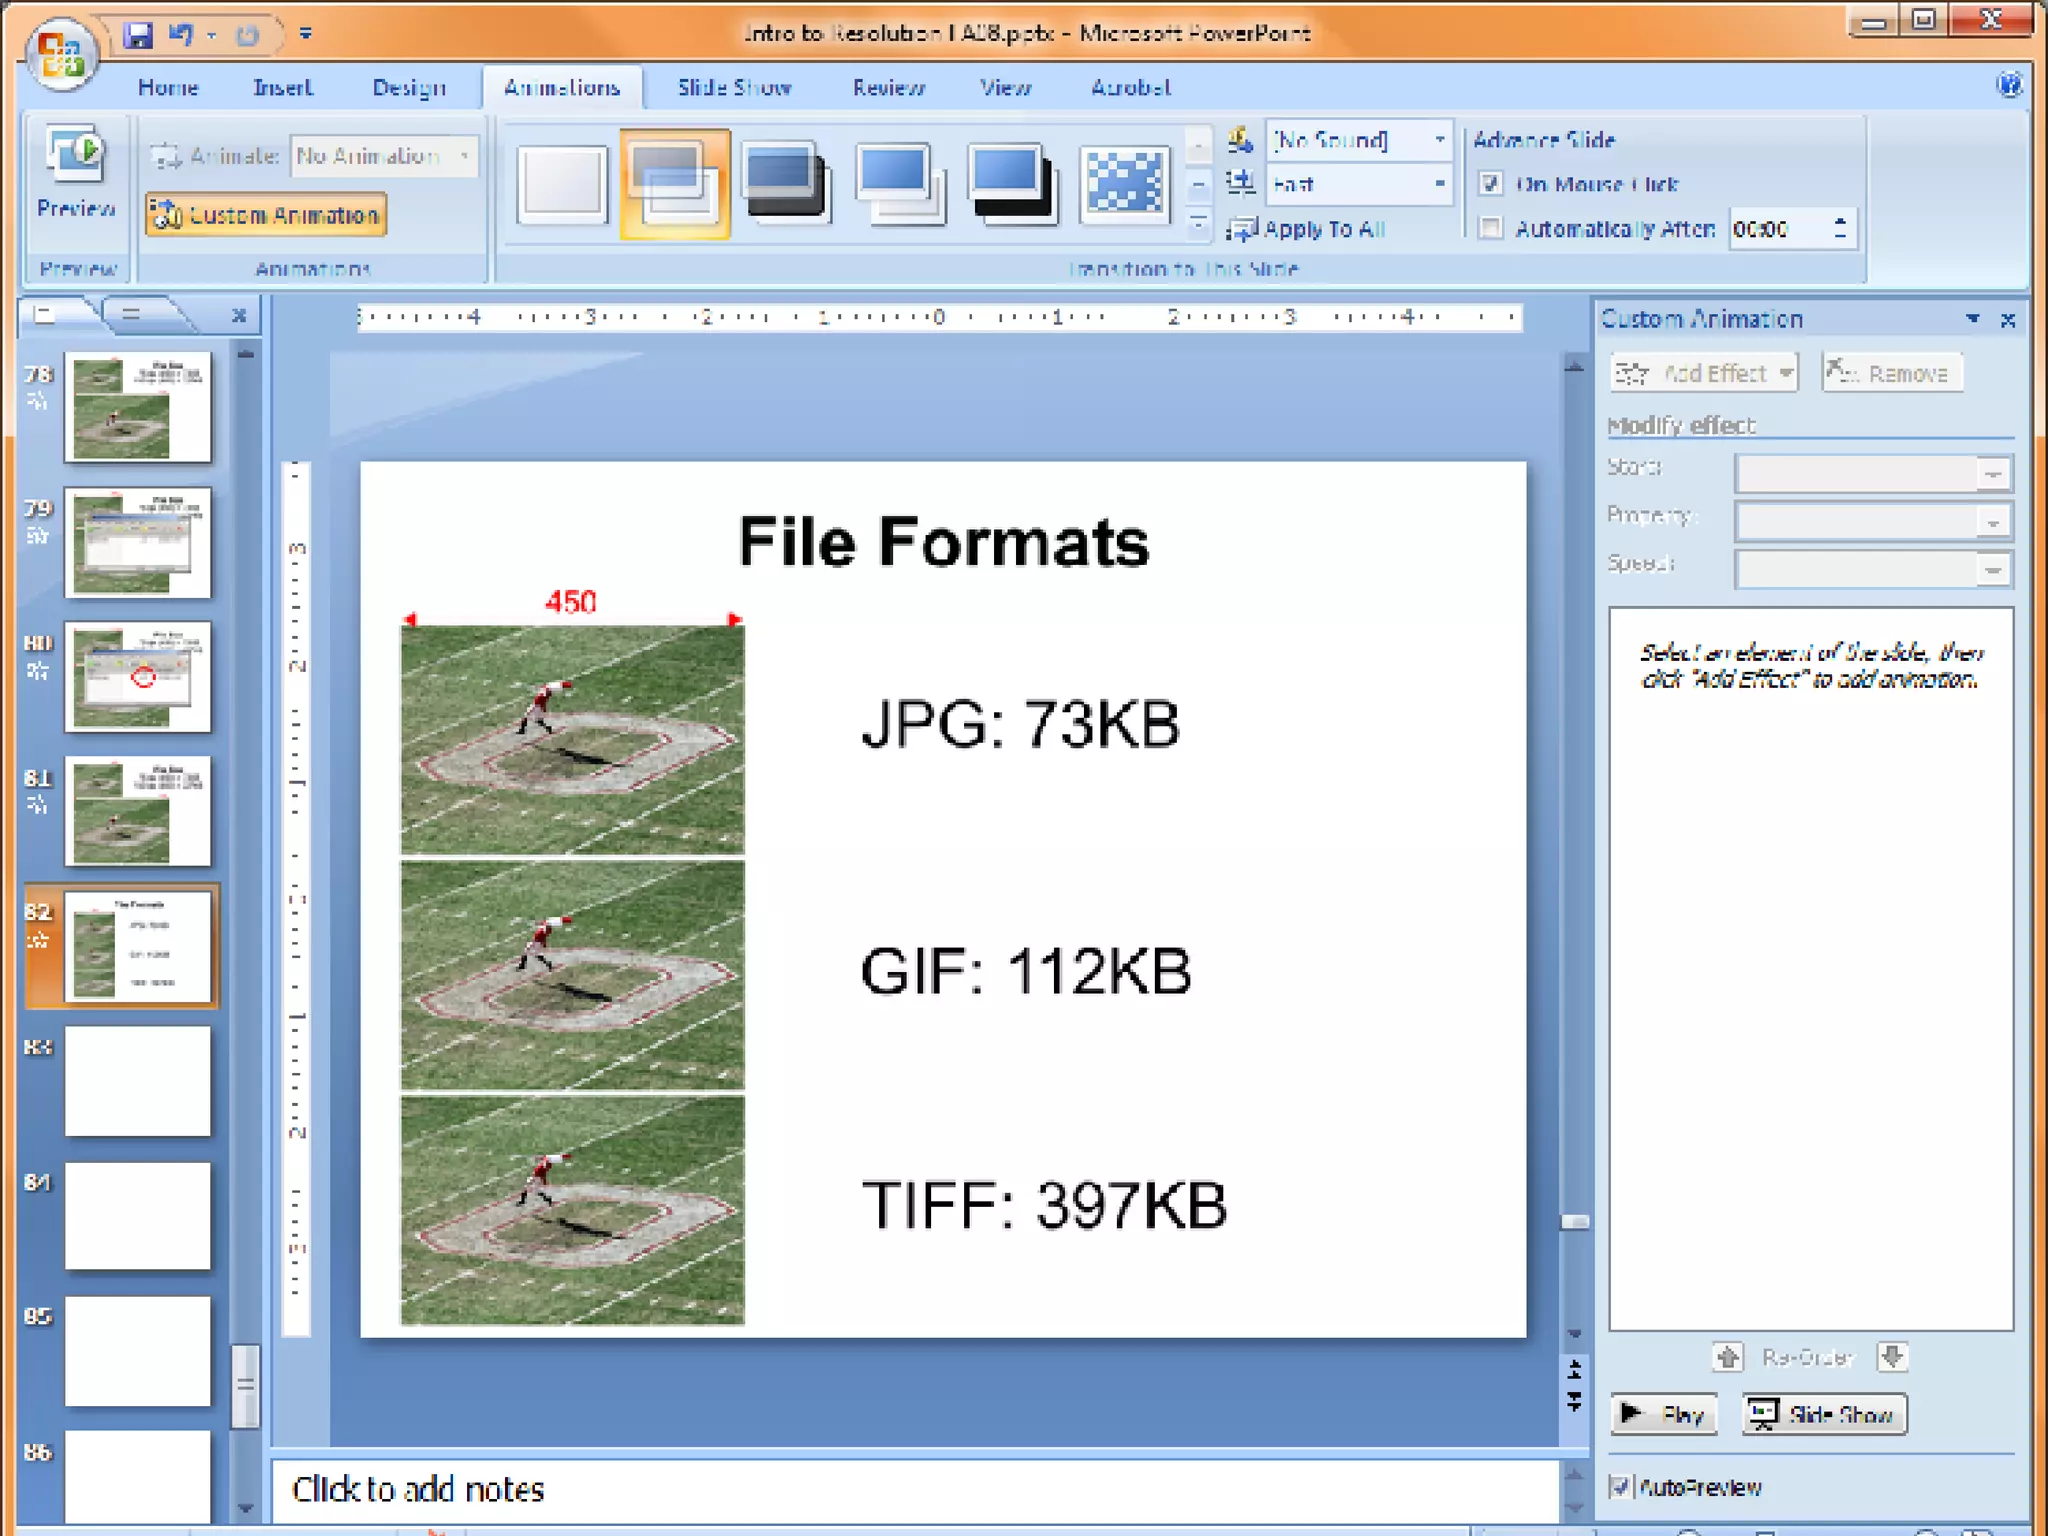Select the No Transition blank thumbnail
The width and height of the screenshot is (2048, 1536).
tap(562, 183)
